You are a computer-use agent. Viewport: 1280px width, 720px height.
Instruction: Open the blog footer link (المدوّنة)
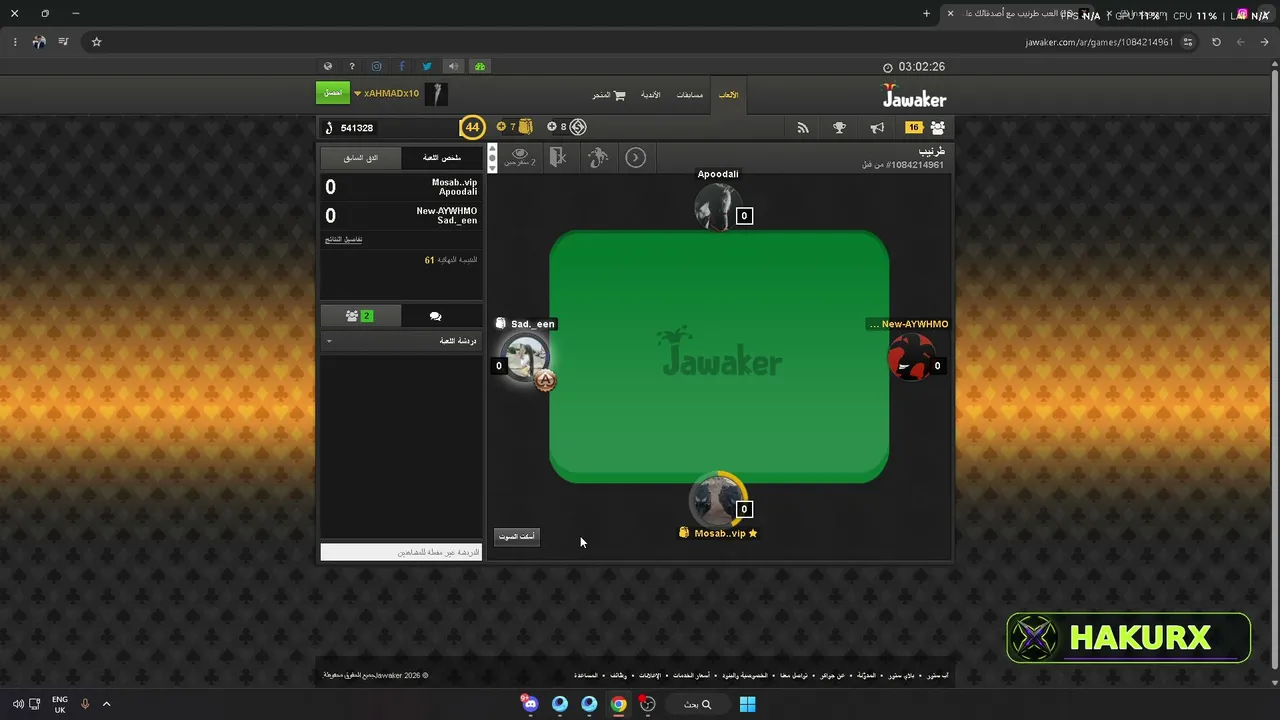point(867,676)
